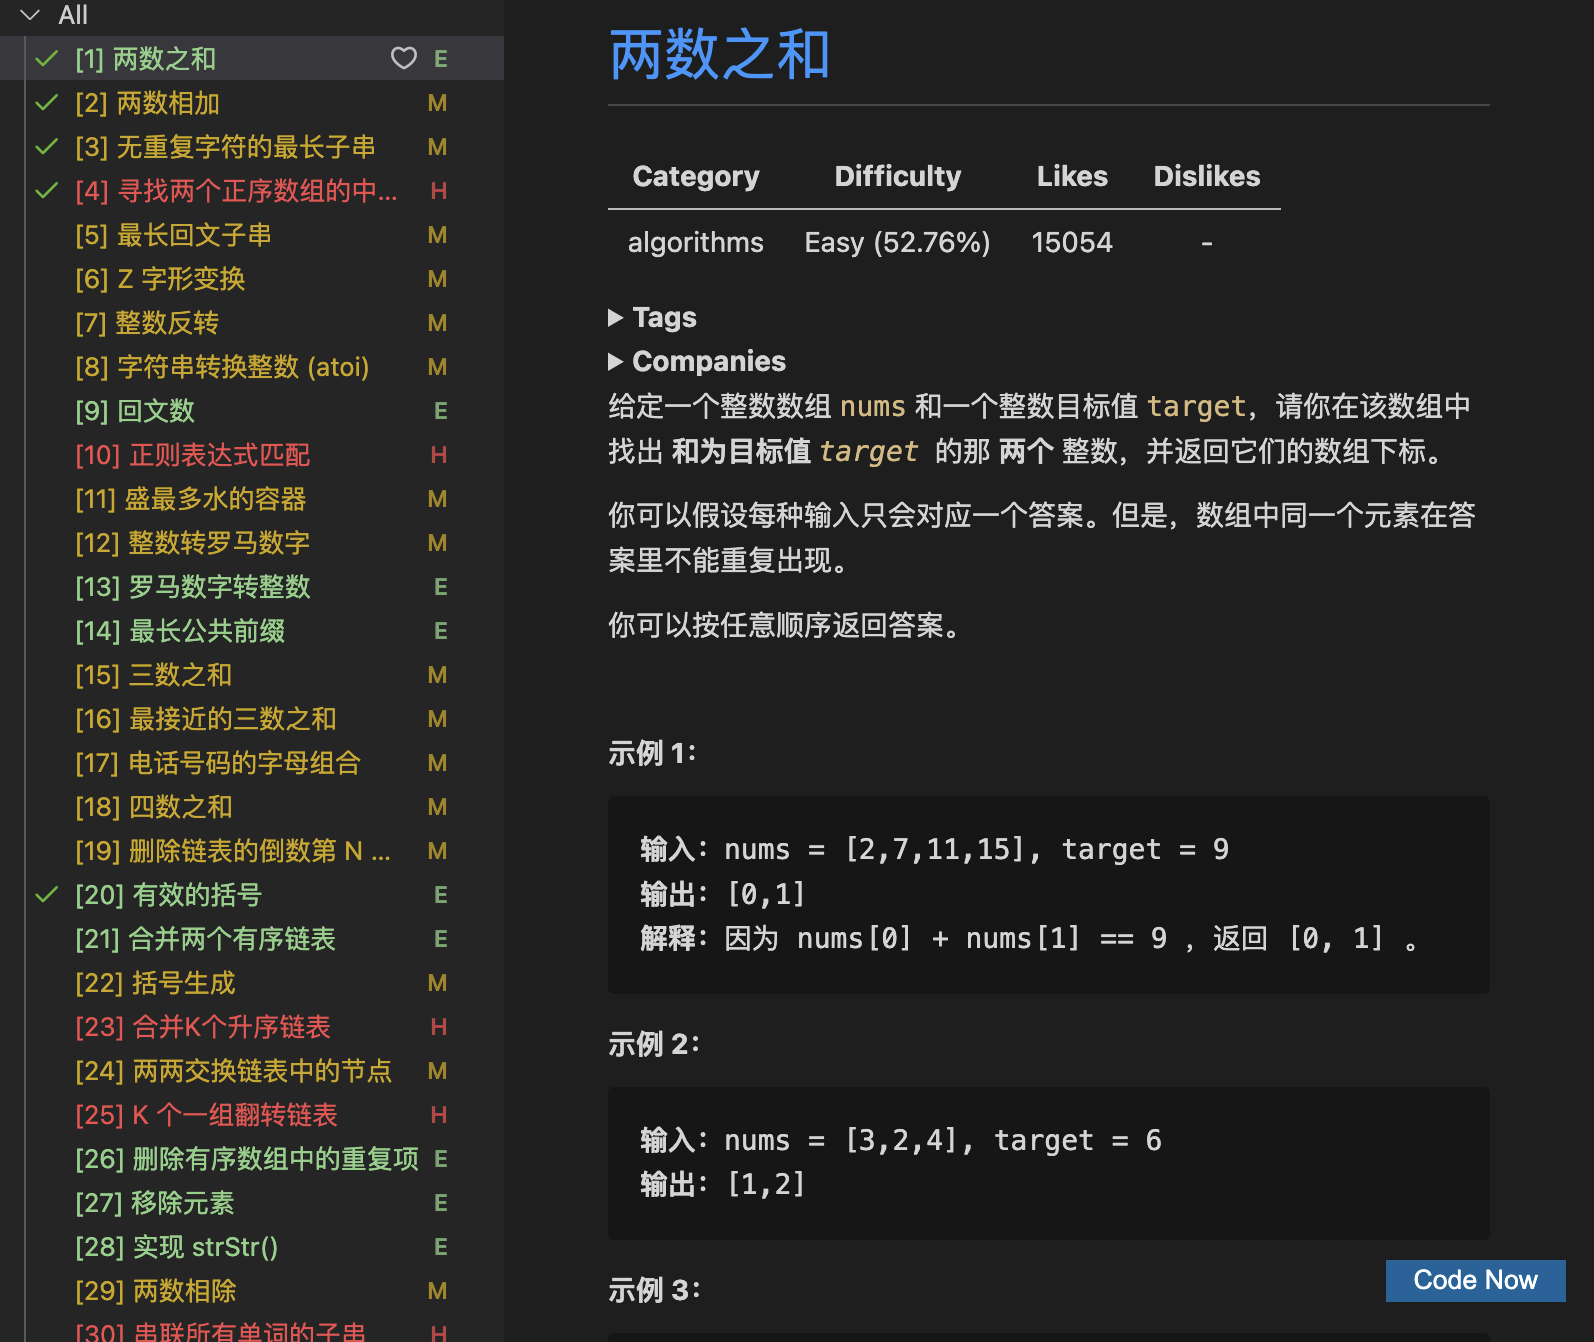Select problem [17] 电话号码的字母组合
This screenshot has height=1342, width=1594.
click(x=217, y=763)
